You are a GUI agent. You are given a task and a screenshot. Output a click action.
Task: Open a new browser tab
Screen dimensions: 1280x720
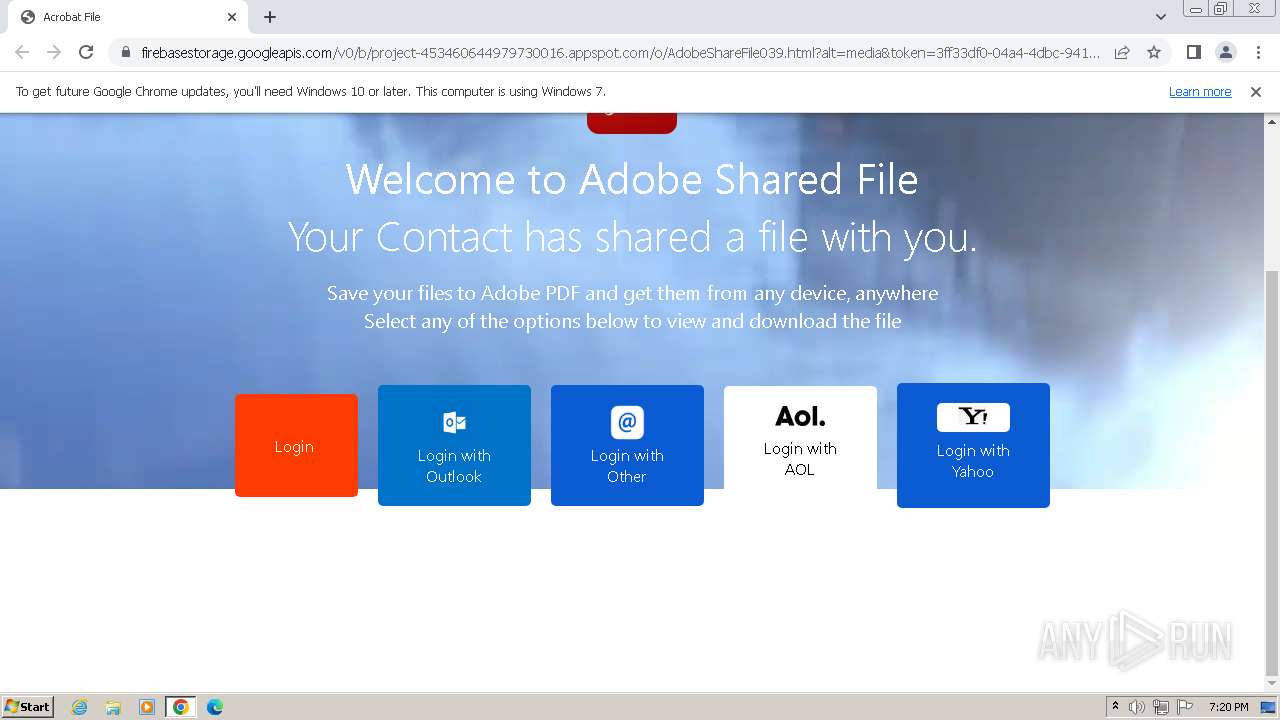coord(270,17)
